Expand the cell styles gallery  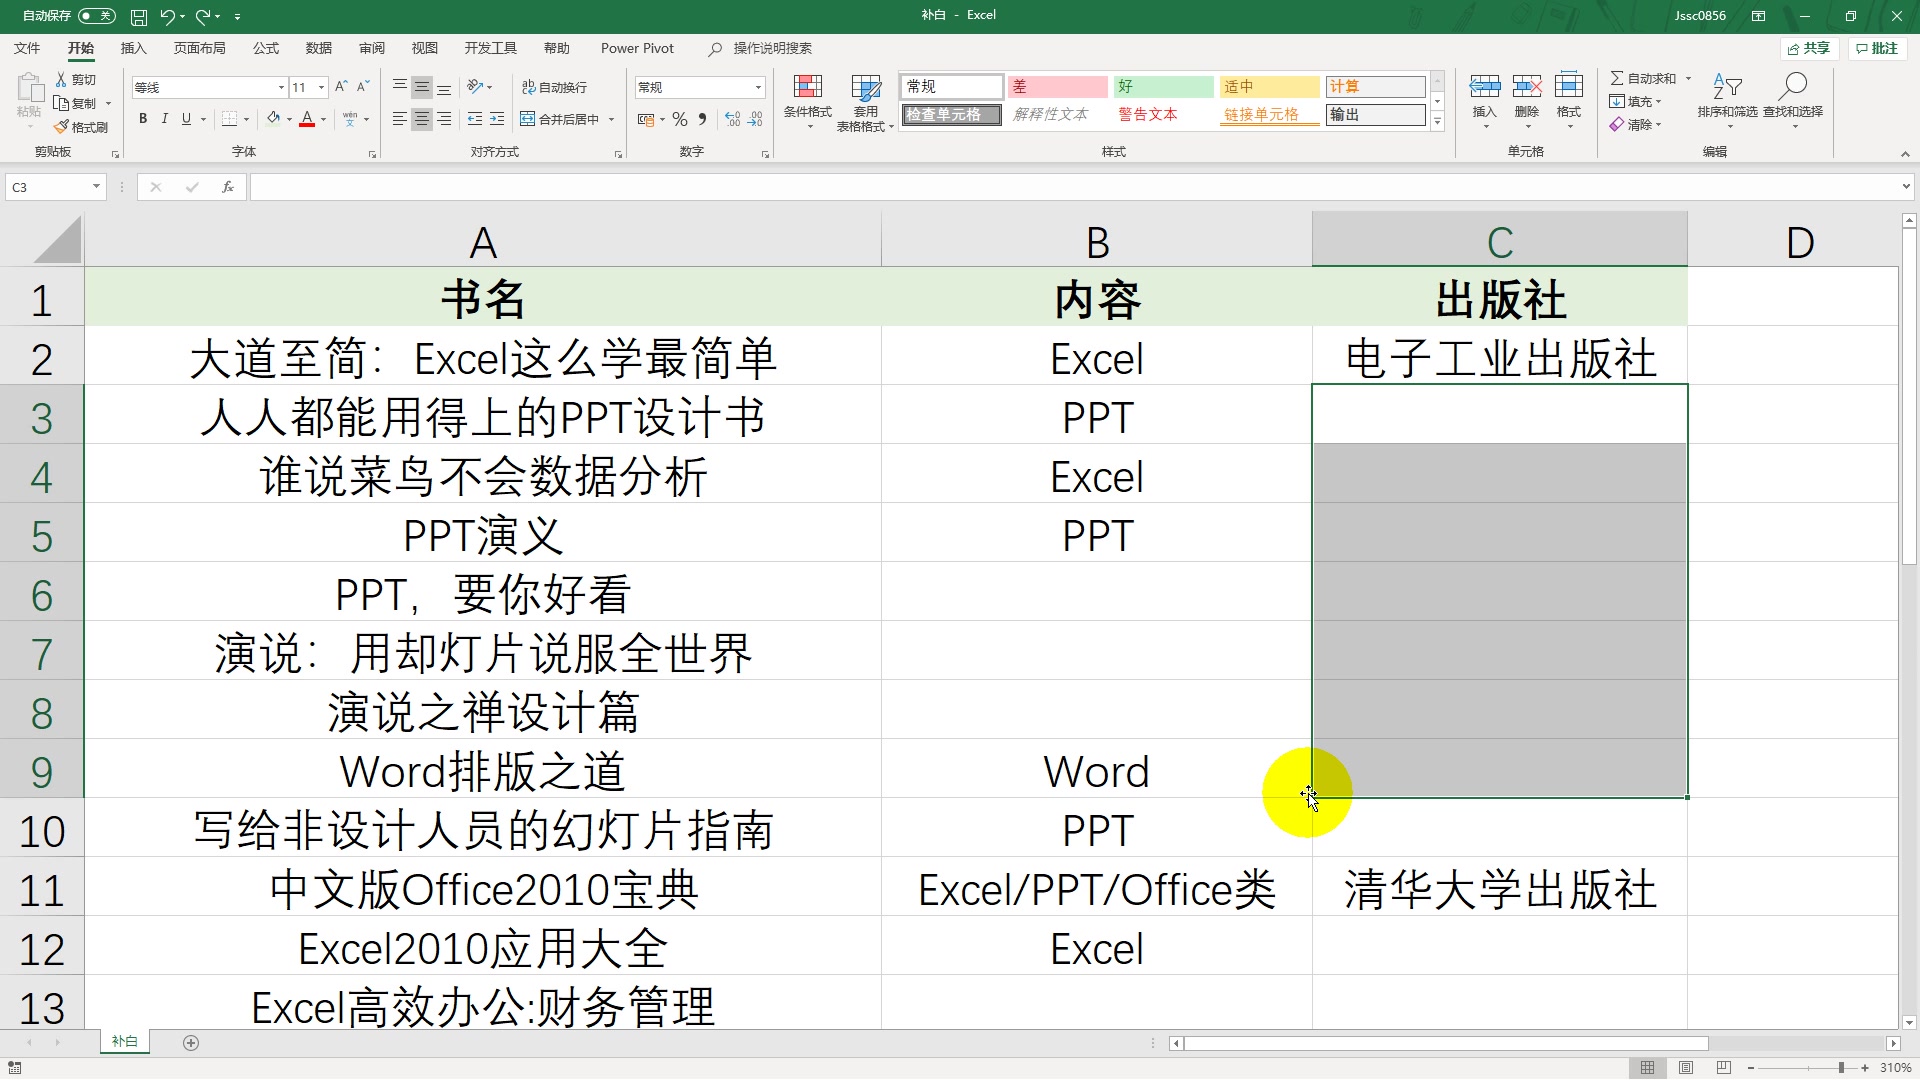click(1437, 122)
